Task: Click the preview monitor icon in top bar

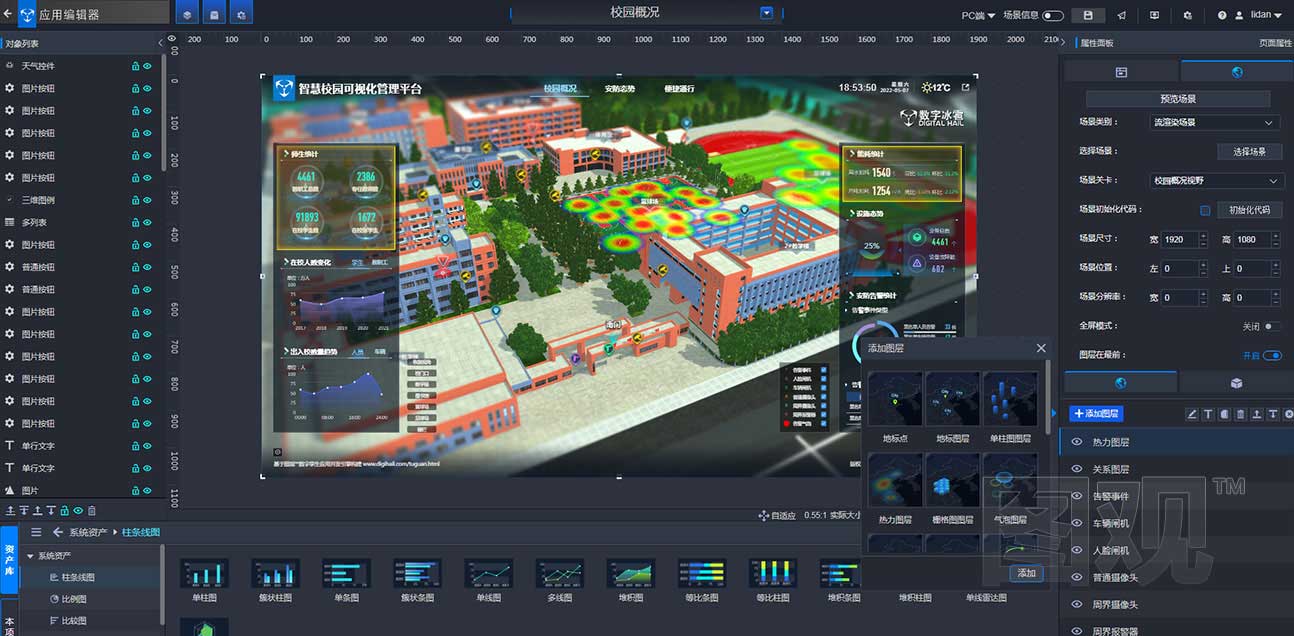Action: click(x=1154, y=15)
